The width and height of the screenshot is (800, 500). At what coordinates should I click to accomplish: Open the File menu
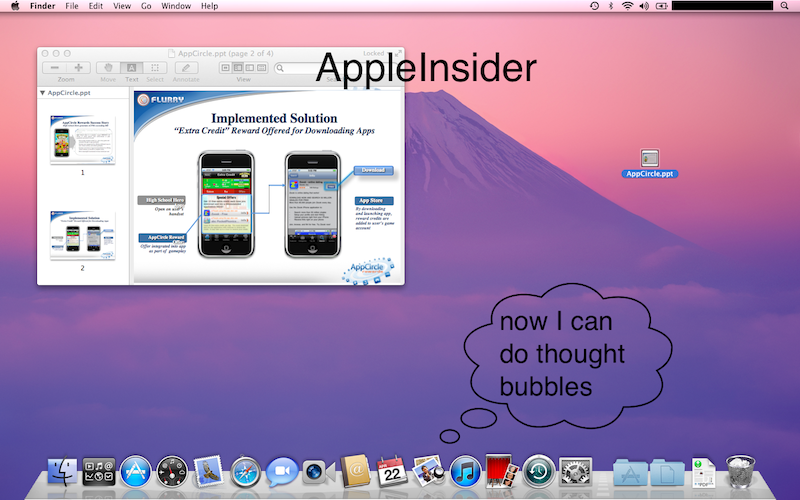(72, 6)
